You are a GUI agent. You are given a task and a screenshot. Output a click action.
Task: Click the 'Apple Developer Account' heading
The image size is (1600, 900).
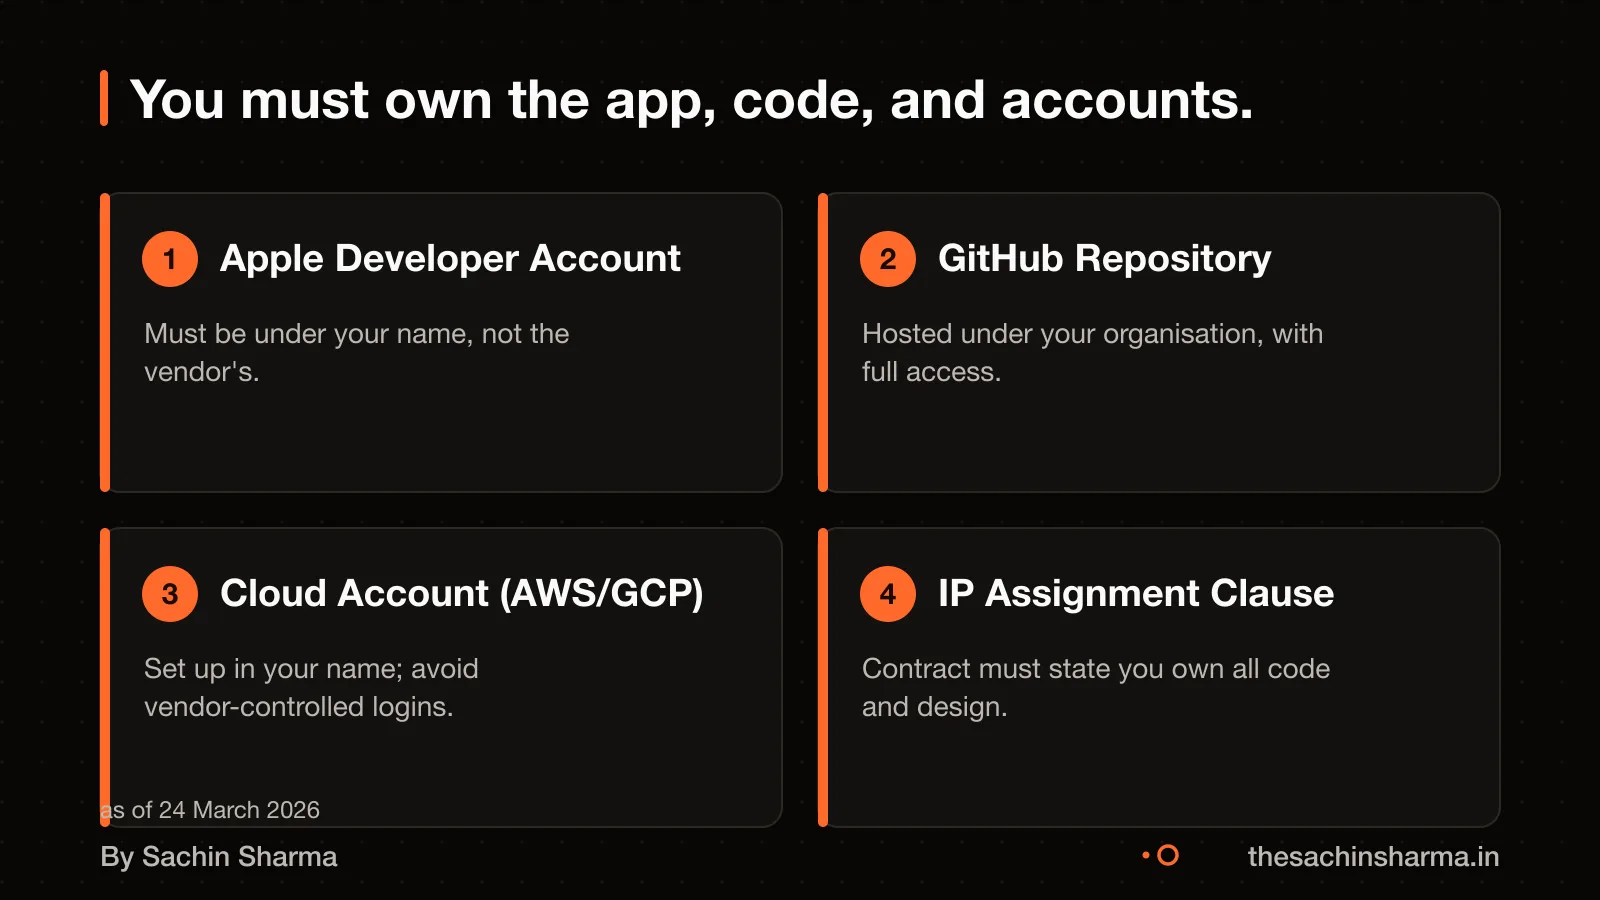tap(450, 258)
